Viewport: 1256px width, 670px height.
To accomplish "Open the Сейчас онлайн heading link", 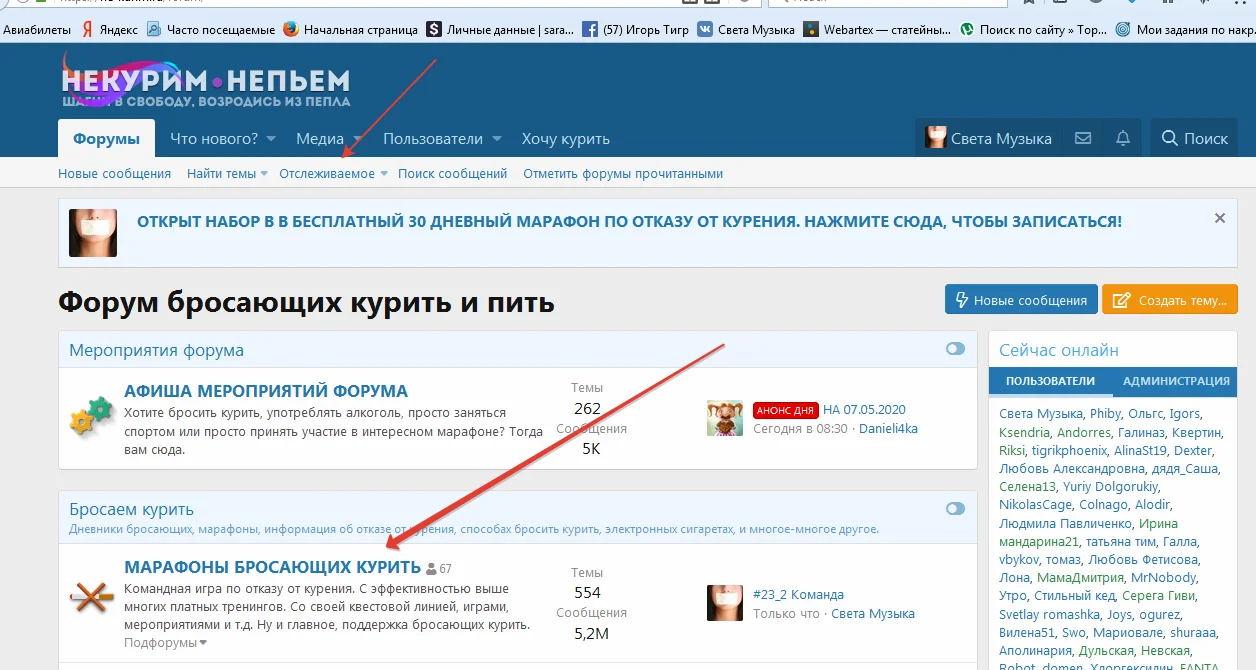I will click(1059, 351).
